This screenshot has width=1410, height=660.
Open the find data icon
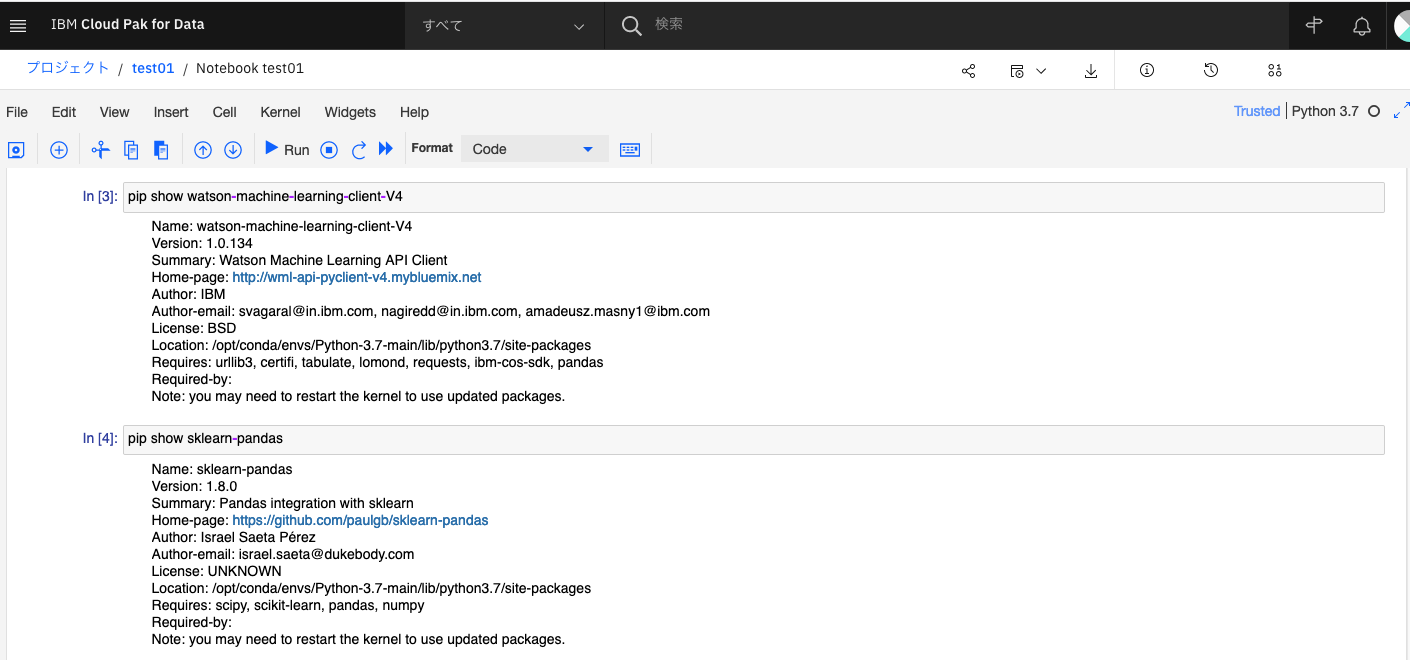[x=1274, y=70]
